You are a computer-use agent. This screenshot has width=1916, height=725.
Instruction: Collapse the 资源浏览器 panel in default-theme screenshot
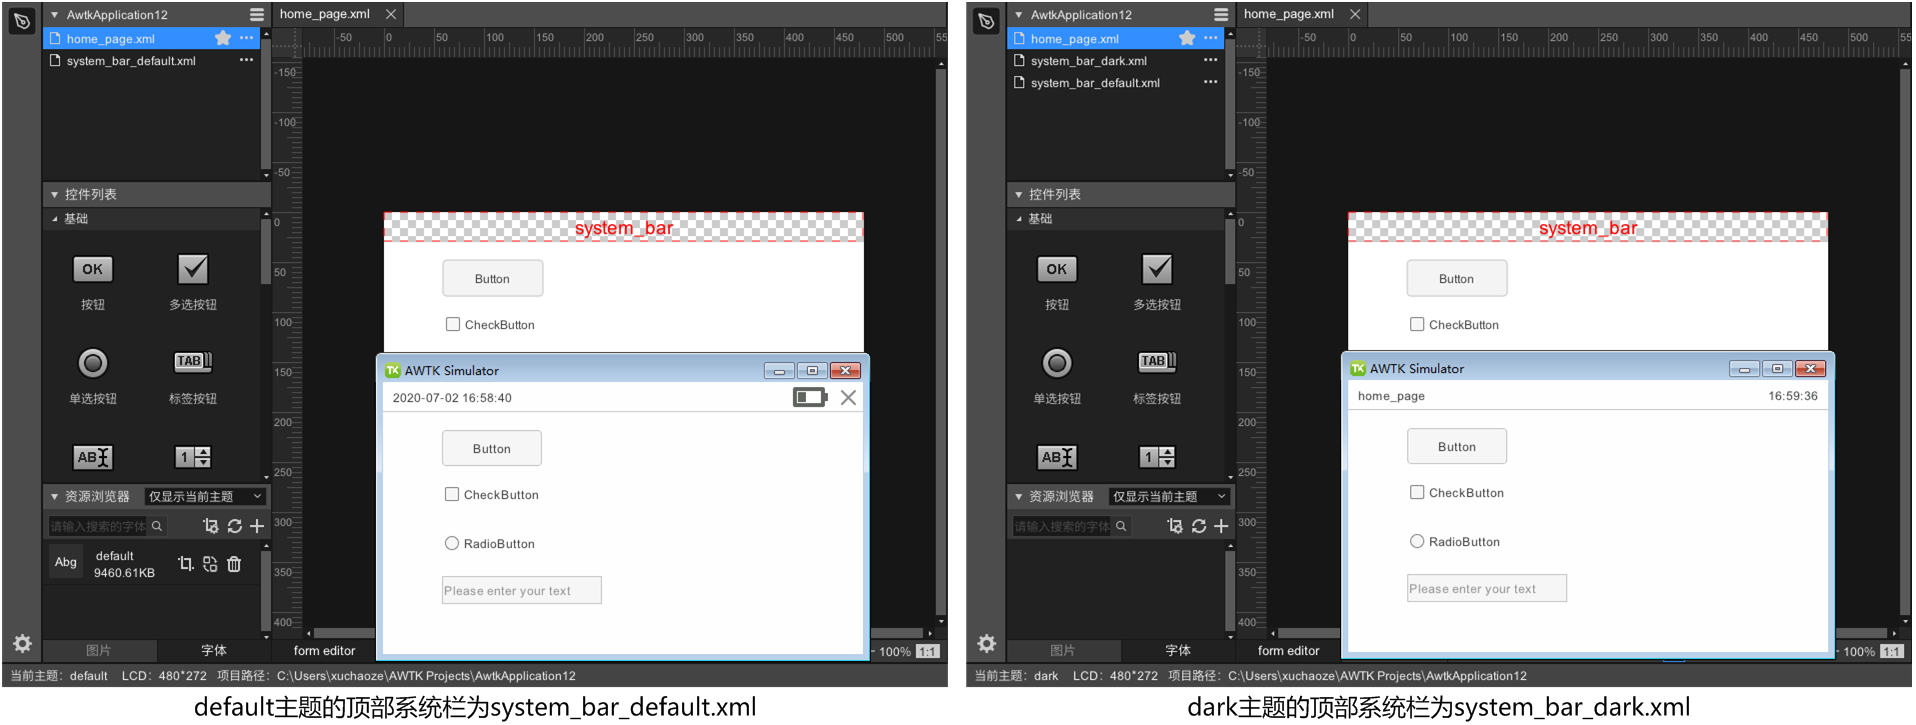pyautogui.click(x=54, y=496)
